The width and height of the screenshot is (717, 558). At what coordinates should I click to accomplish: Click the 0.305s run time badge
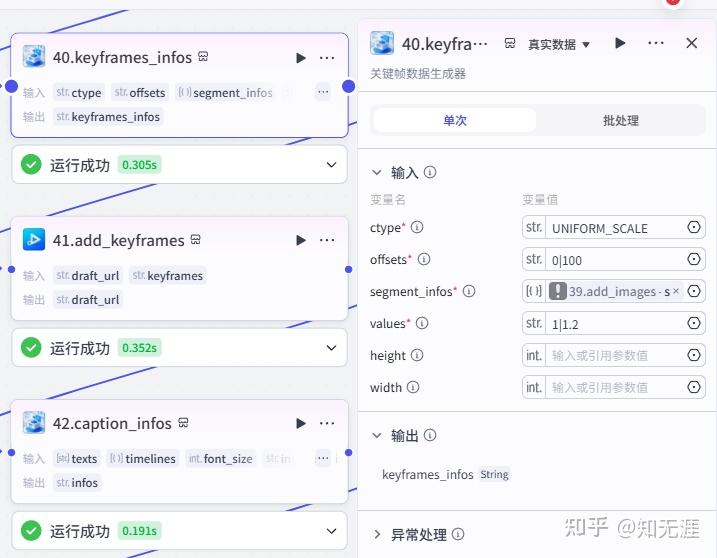(139, 165)
